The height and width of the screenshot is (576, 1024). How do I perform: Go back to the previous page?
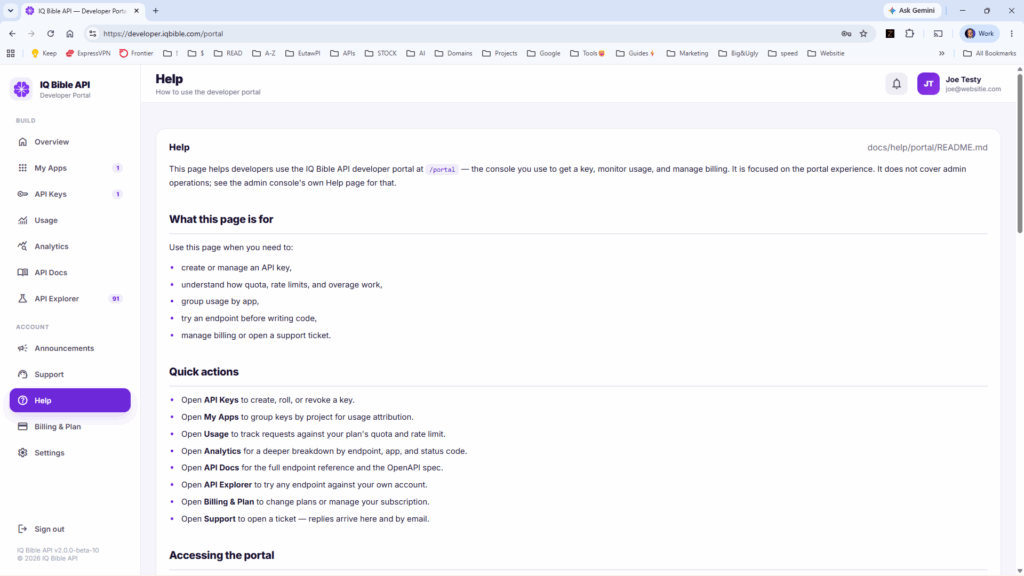[x=12, y=33]
